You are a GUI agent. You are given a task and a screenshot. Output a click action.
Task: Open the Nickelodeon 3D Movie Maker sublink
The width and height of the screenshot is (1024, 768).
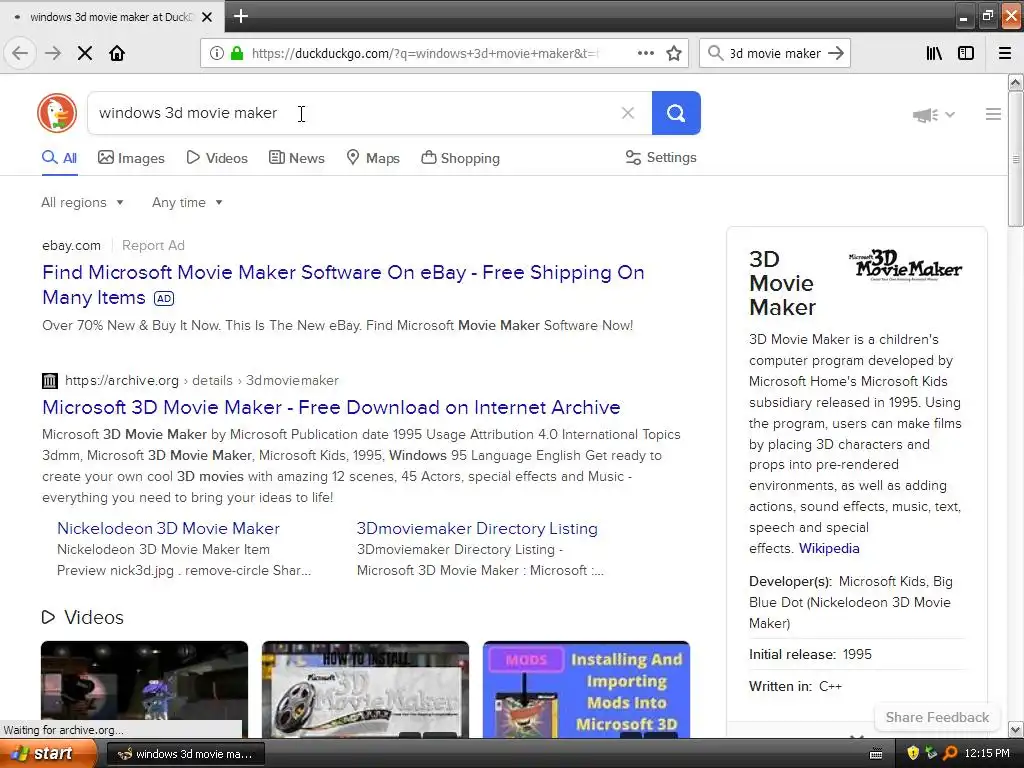168,528
